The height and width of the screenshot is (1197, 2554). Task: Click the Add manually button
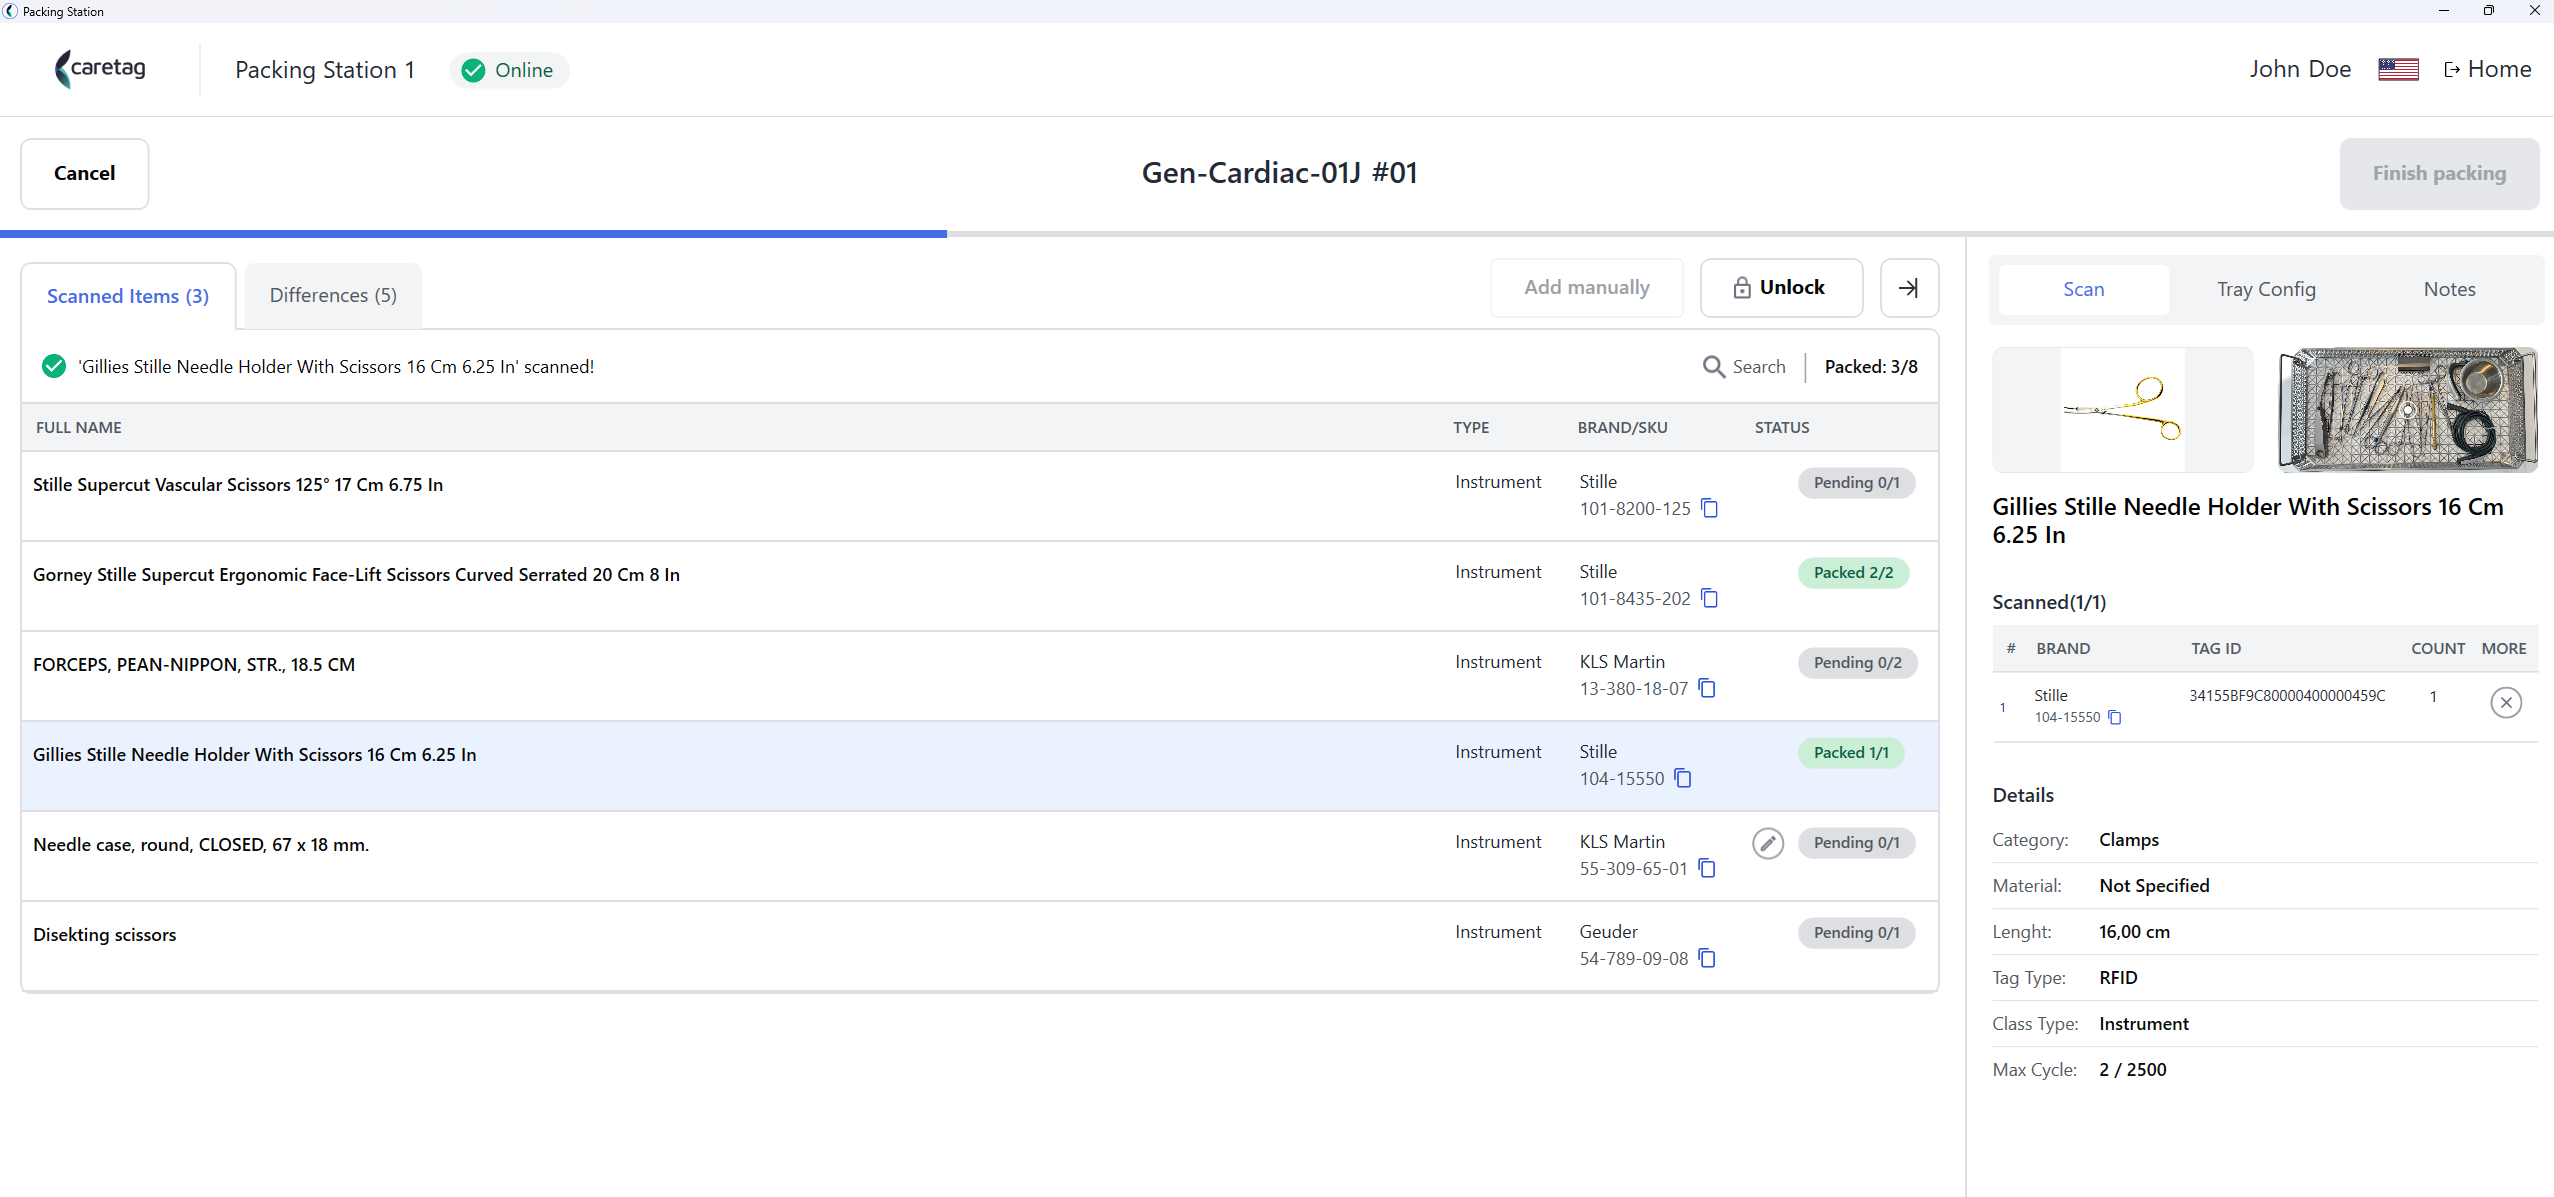[1587, 288]
